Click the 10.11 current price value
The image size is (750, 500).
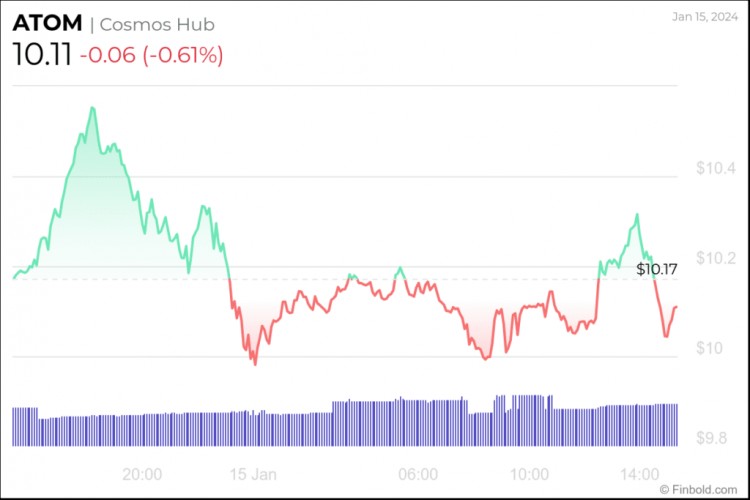41,54
